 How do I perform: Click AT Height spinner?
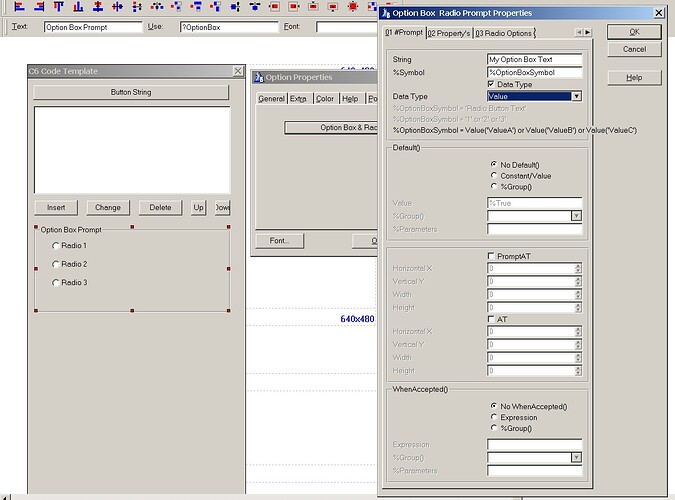[x=578, y=371]
